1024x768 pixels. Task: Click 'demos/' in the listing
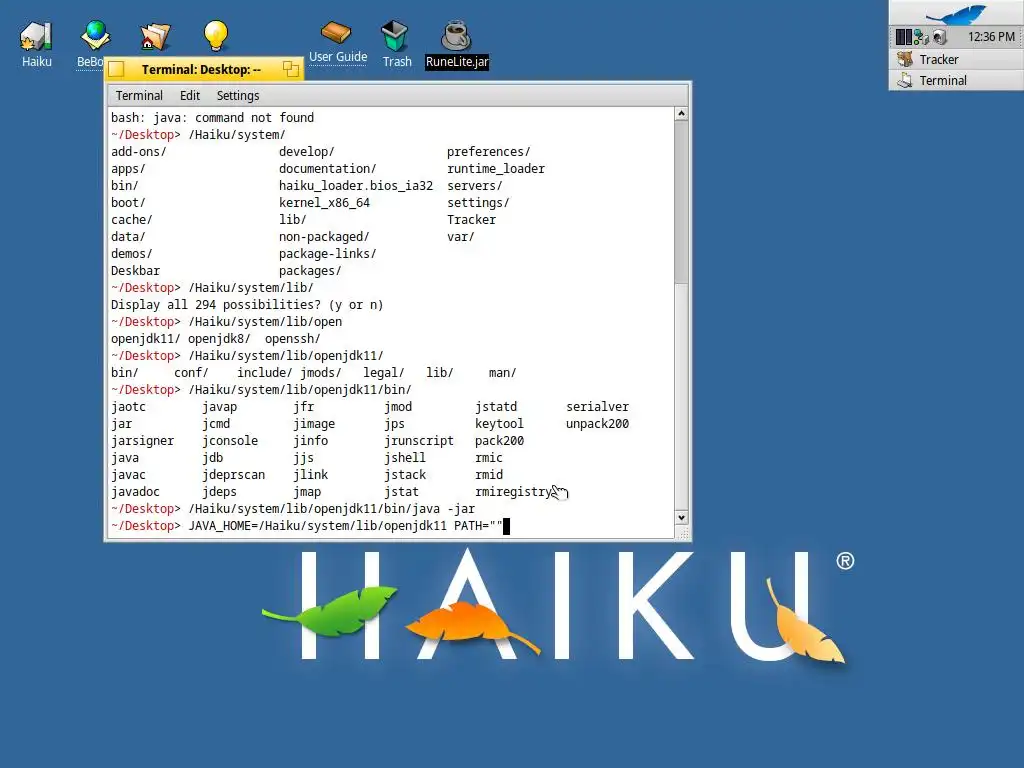(x=131, y=253)
